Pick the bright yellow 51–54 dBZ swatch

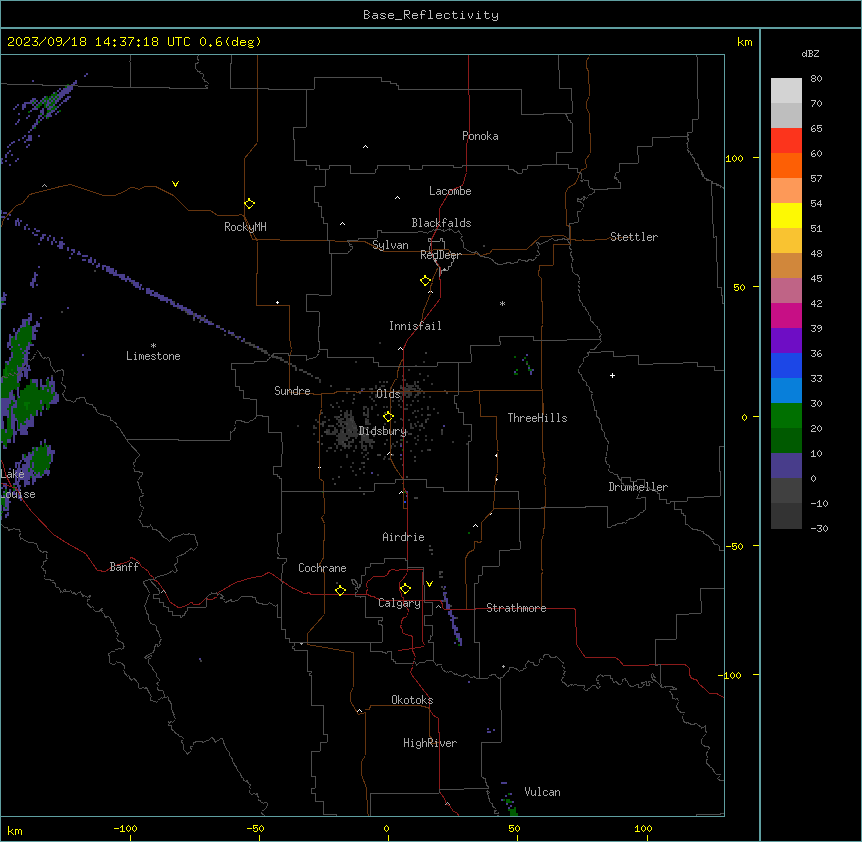(x=786, y=215)
